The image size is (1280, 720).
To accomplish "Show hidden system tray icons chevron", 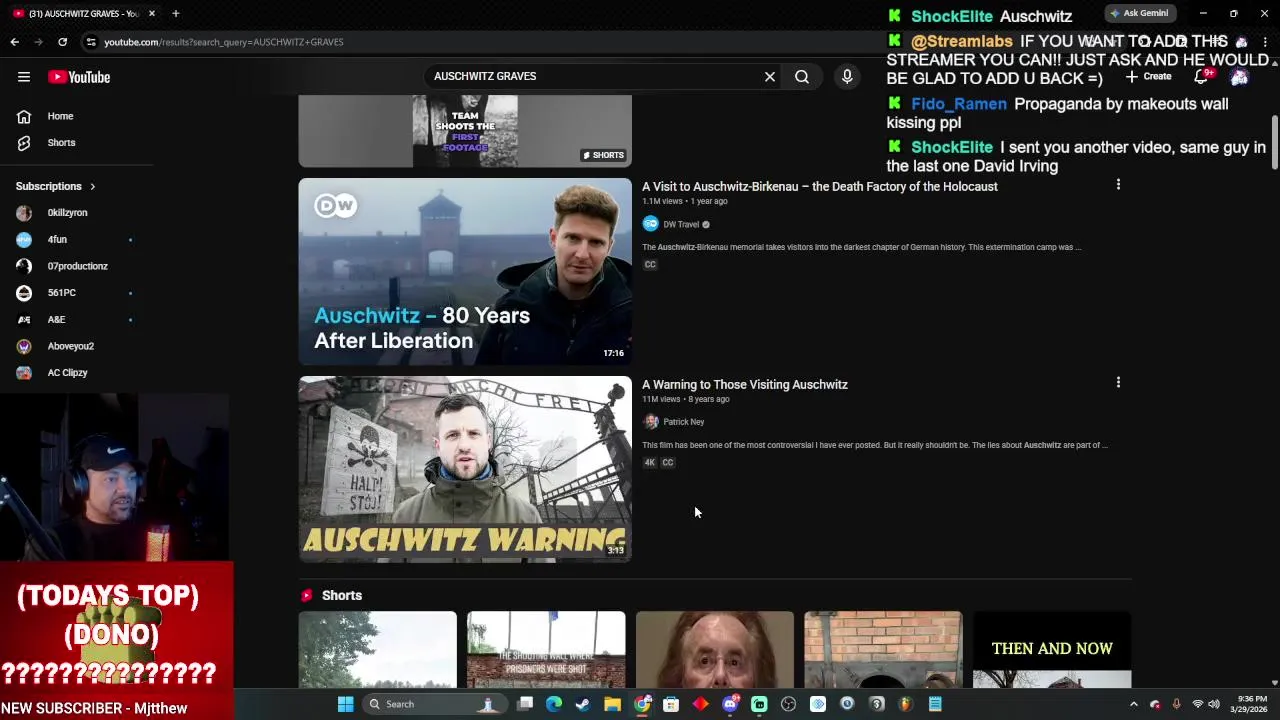I will tap(1133, 704).
